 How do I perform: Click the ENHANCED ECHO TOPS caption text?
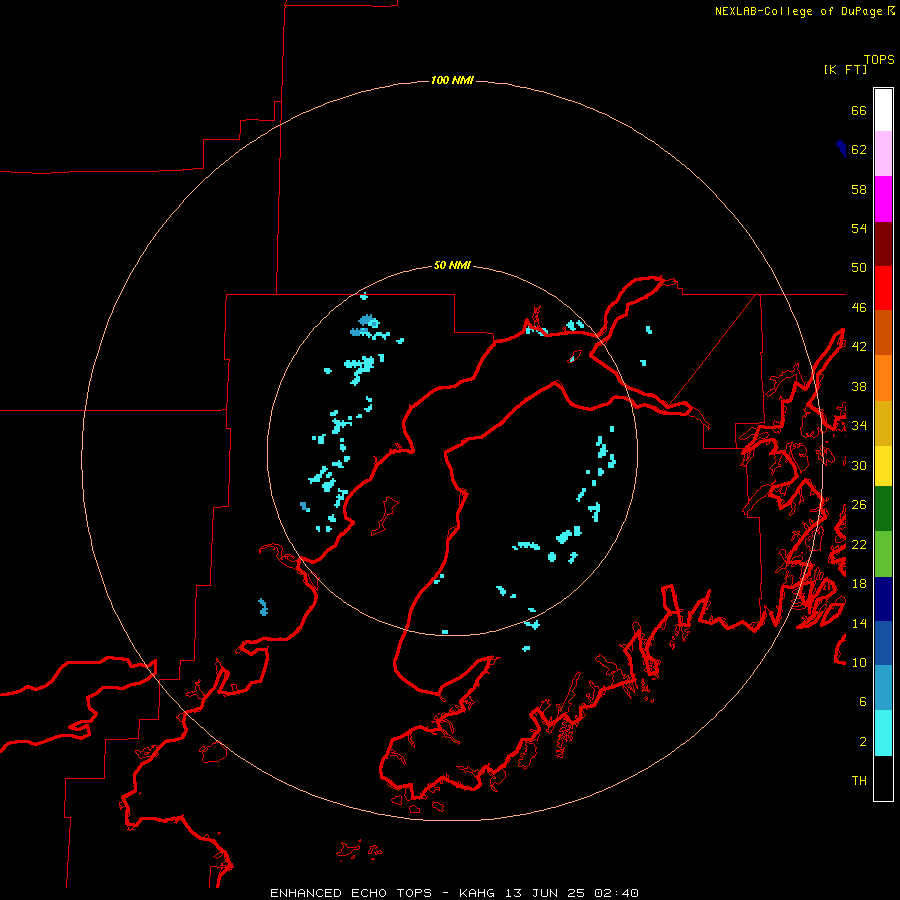[x=351, y=893]
